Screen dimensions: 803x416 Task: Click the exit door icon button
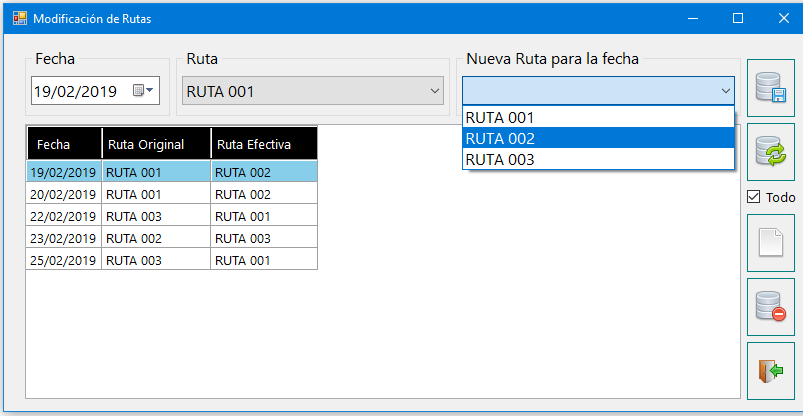click(x=771, y=371)
